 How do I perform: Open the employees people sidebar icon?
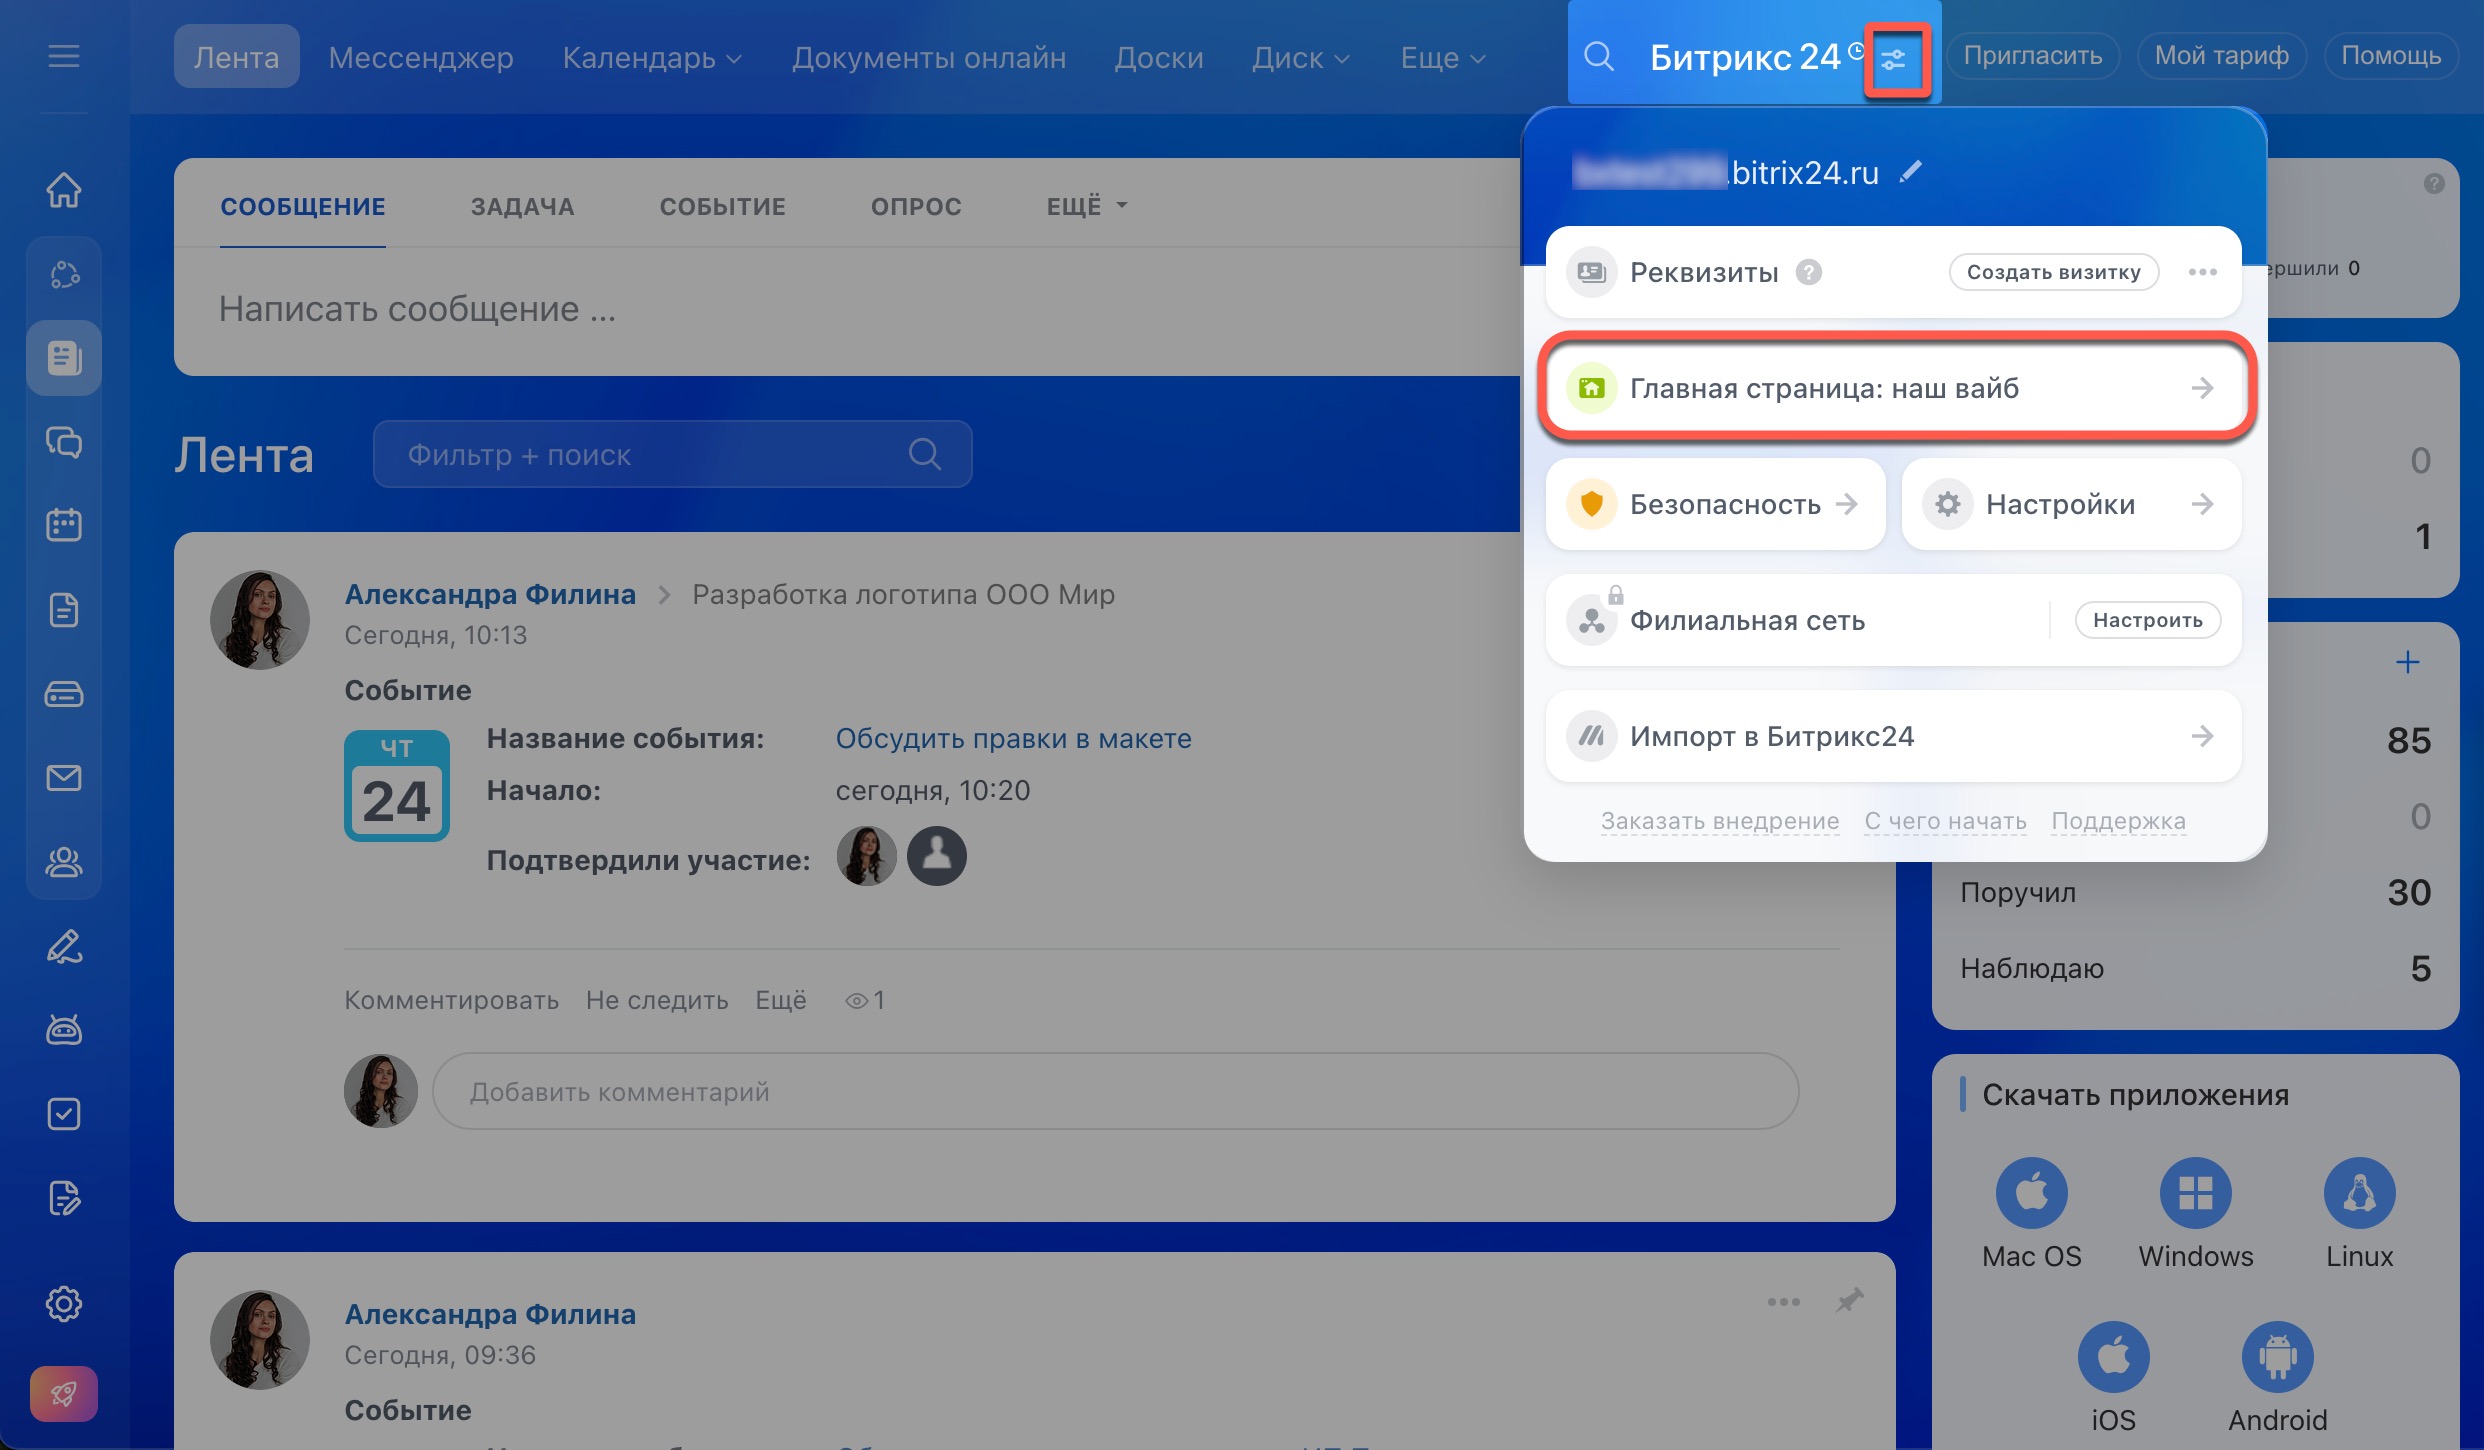pyautogui.click(x=64, y=862)
